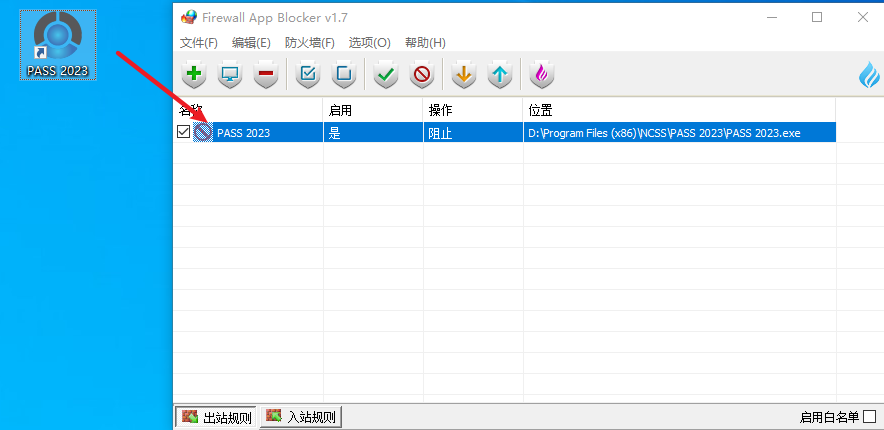This screenshot has height=430, width=884.
Task: Click the orange down arrow icon
Action: click(462, 75)
